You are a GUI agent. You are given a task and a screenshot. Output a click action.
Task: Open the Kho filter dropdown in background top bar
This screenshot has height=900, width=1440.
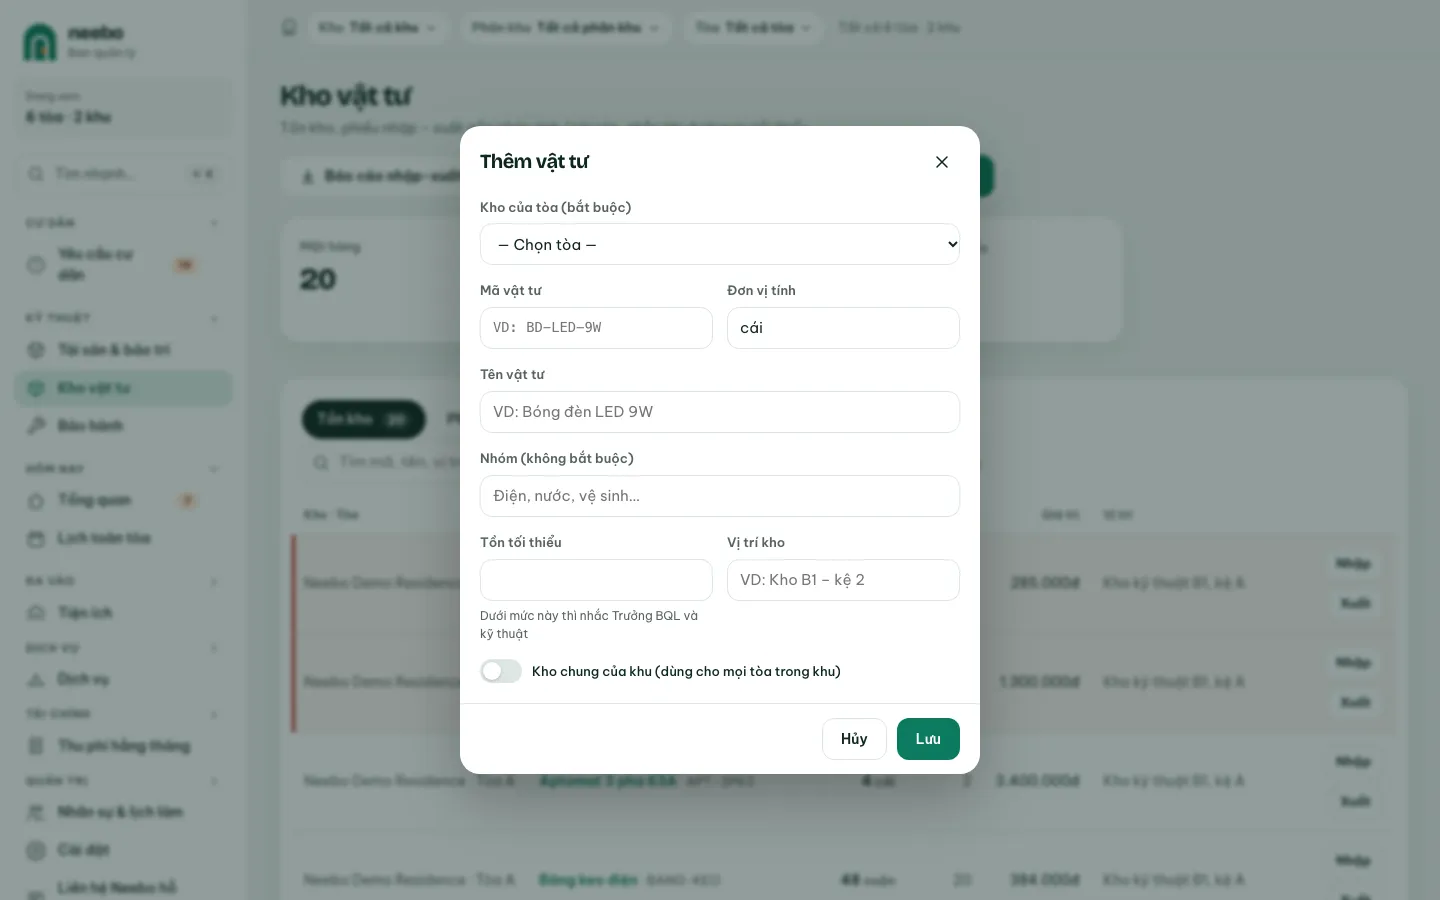pos(377,27)
